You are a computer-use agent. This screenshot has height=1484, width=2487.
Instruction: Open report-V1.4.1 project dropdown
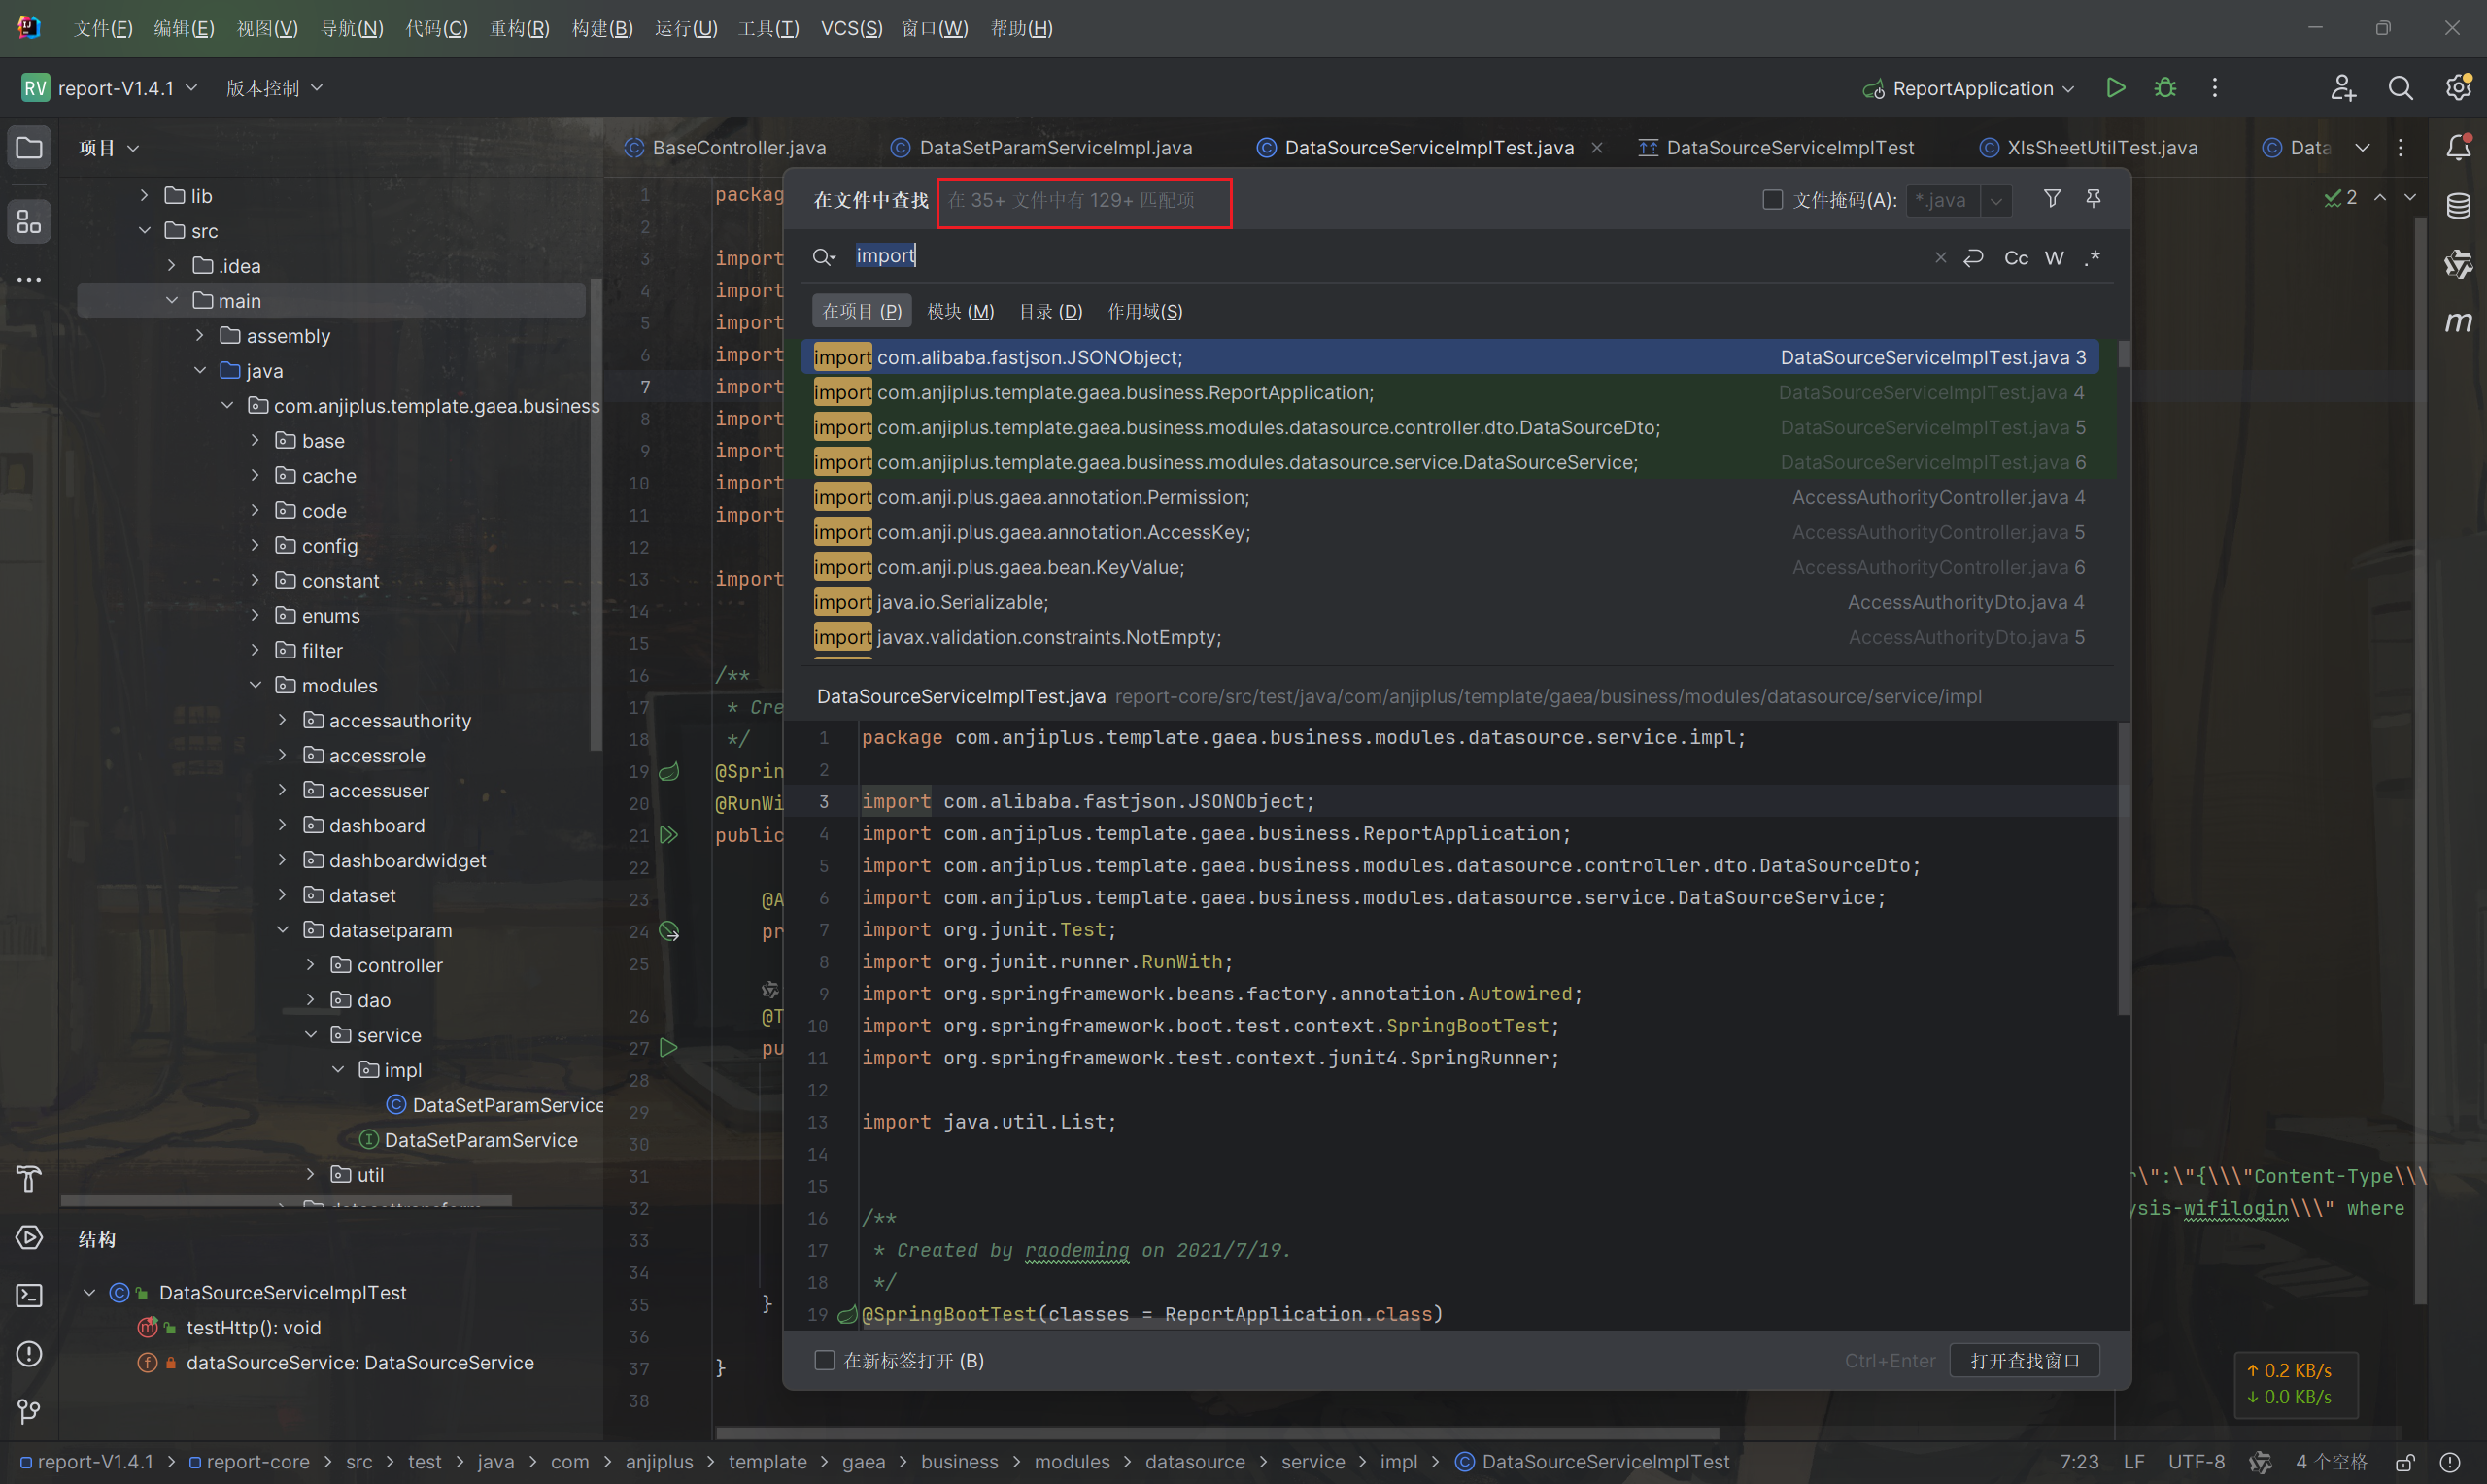pos(110,88)
